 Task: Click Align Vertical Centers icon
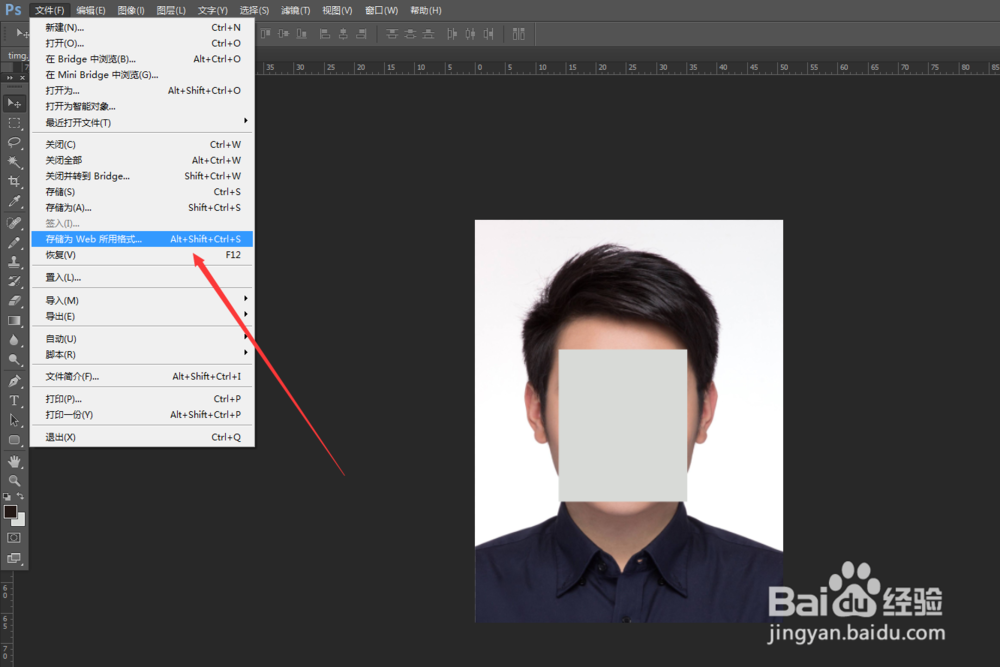[283, 34]
